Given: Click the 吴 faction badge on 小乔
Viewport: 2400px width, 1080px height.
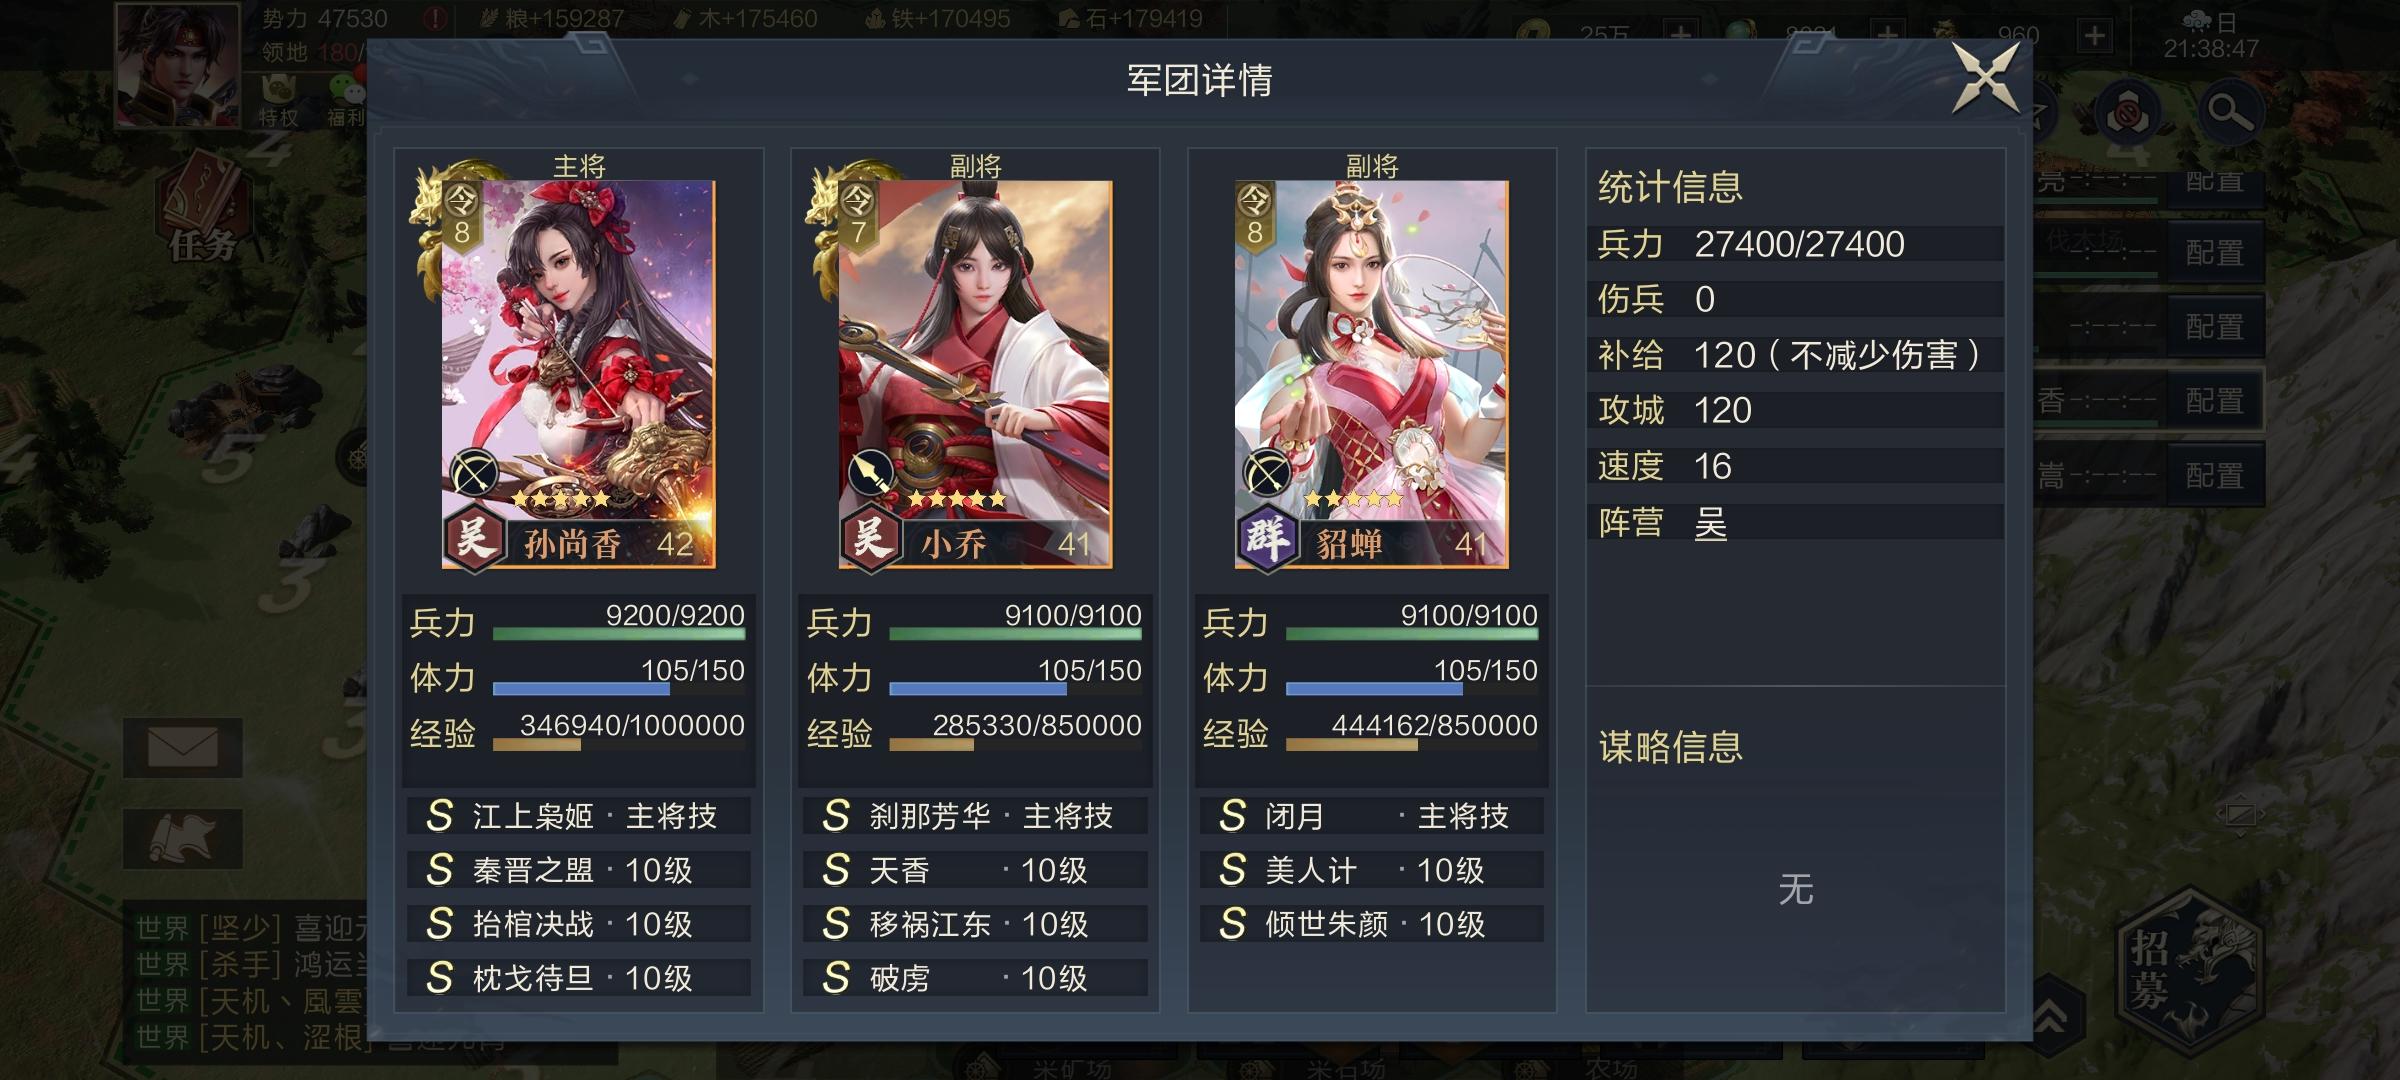Looking at the screenshot, I should [869, 538].
